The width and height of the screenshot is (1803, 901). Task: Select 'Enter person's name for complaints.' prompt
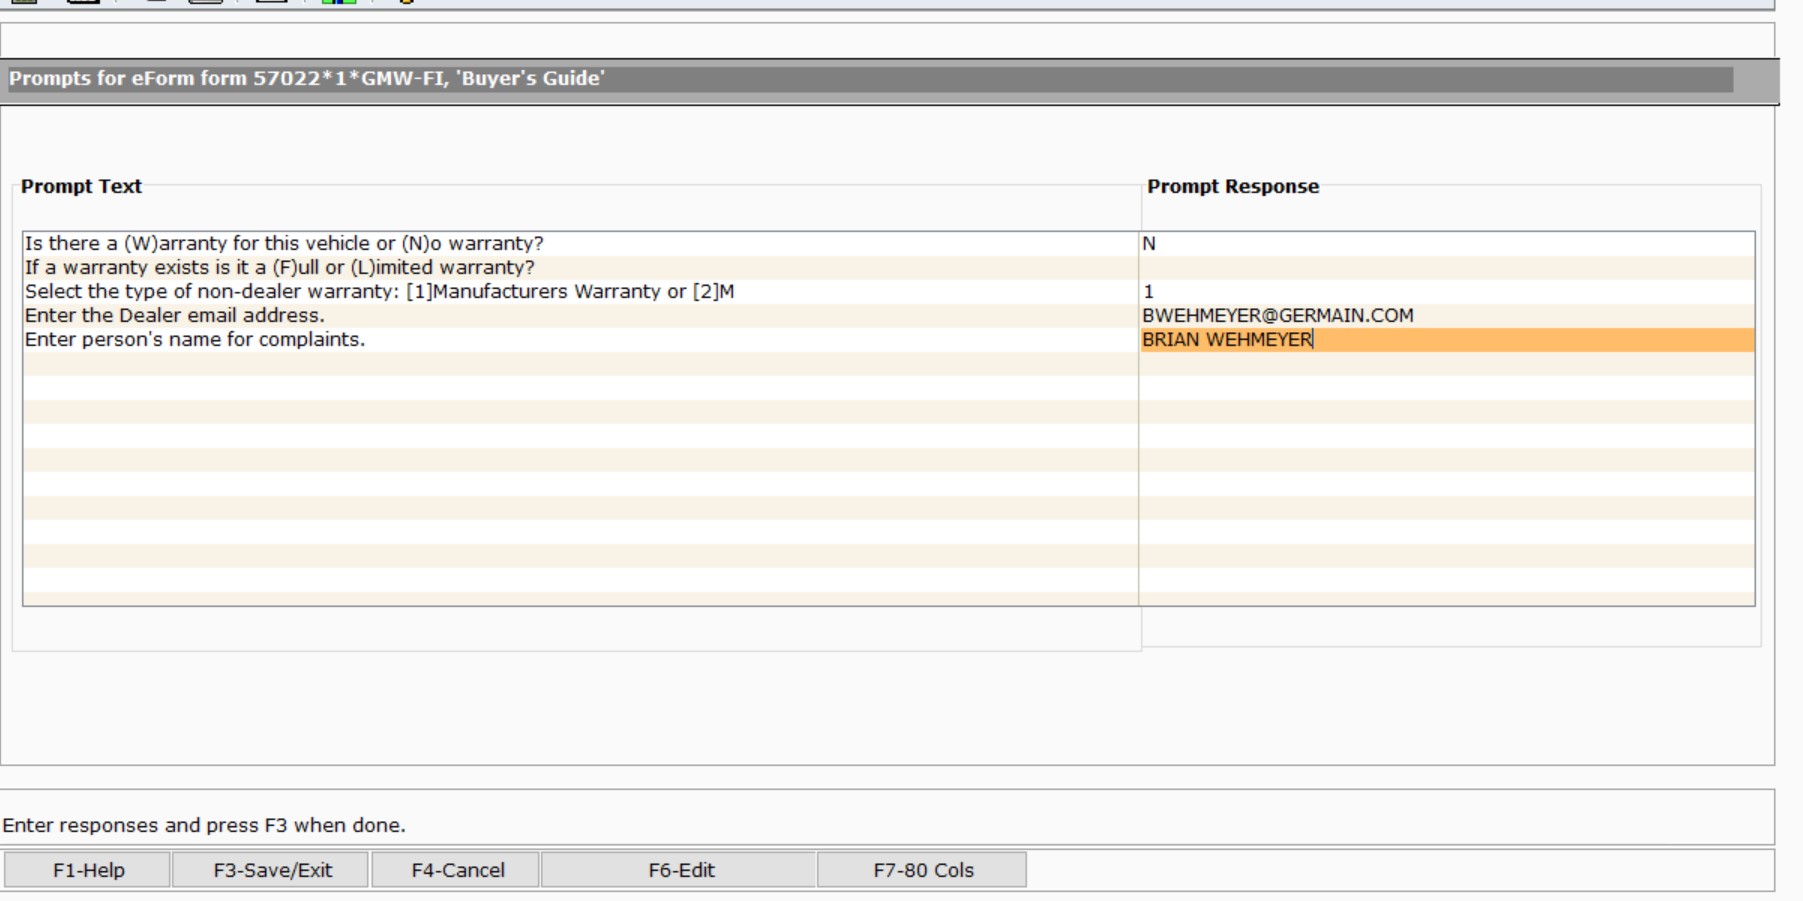tap(580, 340)
